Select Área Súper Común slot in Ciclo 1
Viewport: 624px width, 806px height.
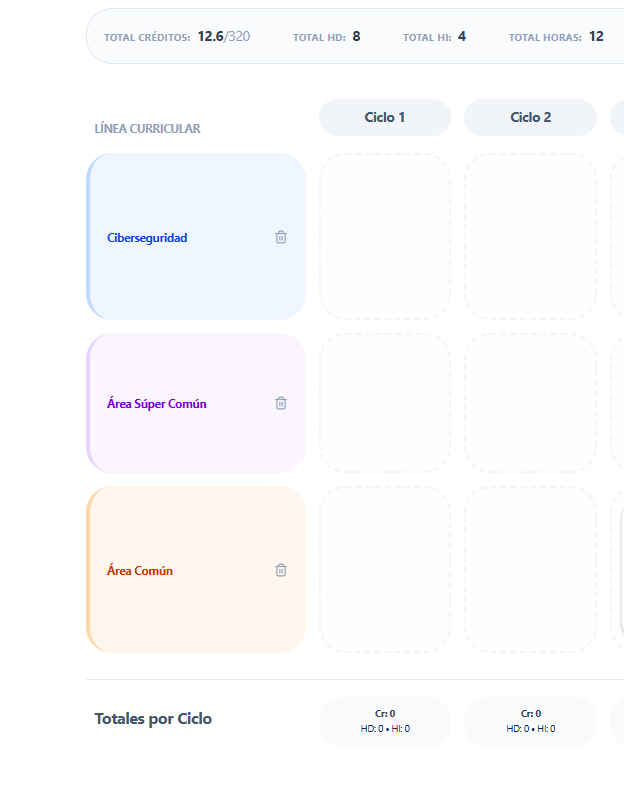[x=385, y=403]
